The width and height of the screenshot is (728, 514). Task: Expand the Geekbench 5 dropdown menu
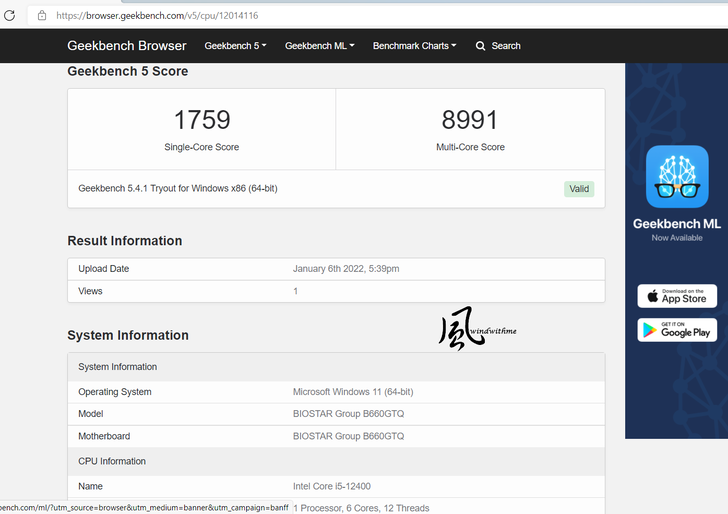click(x=235, y=46)
